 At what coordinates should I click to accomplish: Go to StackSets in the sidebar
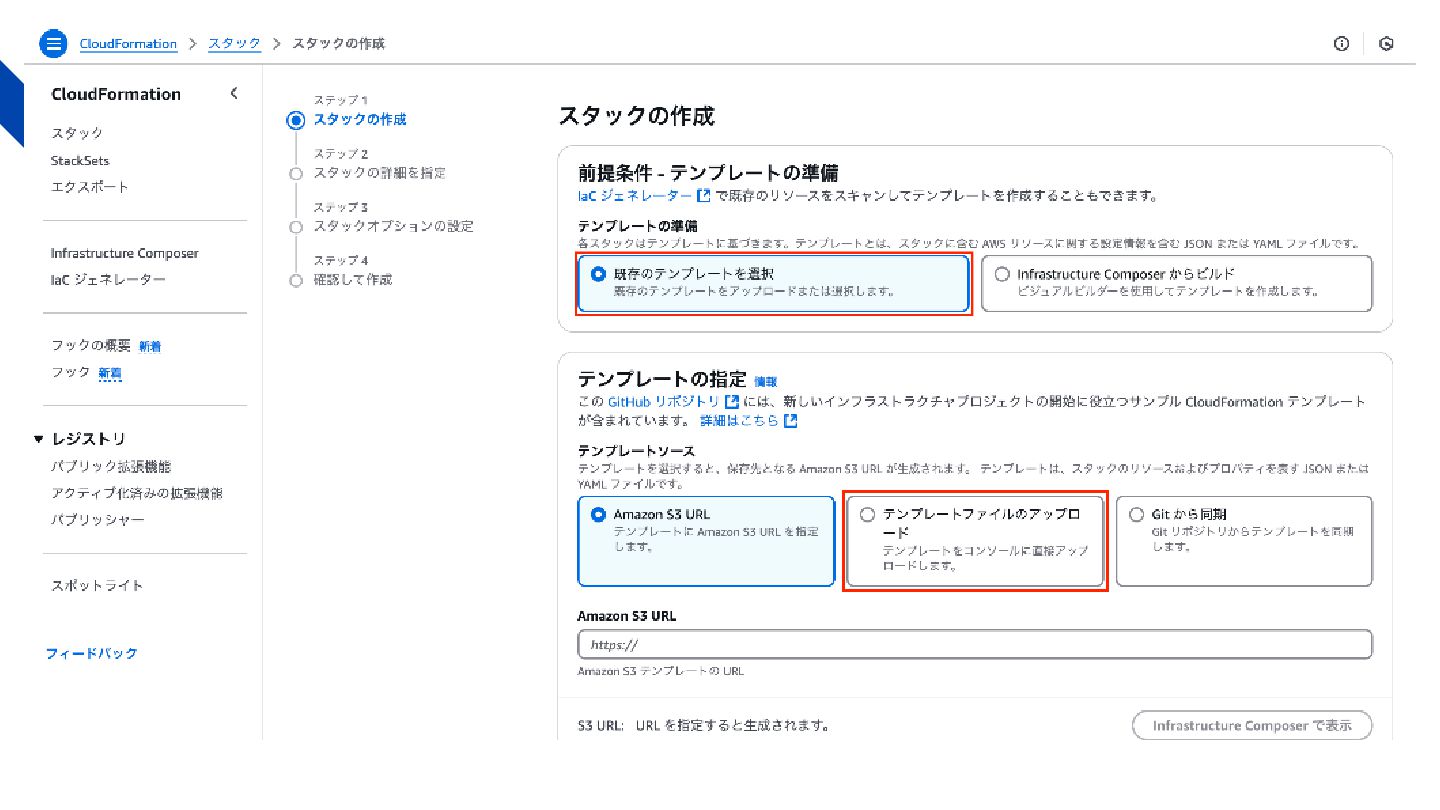tap(80, 160)
